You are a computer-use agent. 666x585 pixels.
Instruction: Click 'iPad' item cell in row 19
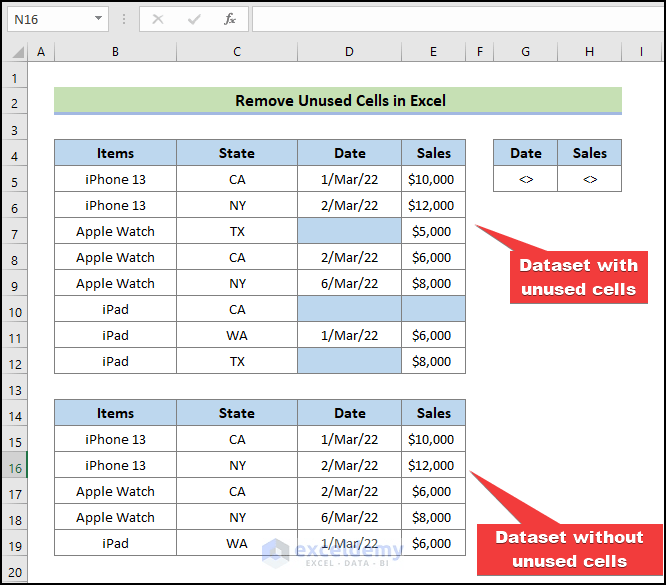coord(115,543)
